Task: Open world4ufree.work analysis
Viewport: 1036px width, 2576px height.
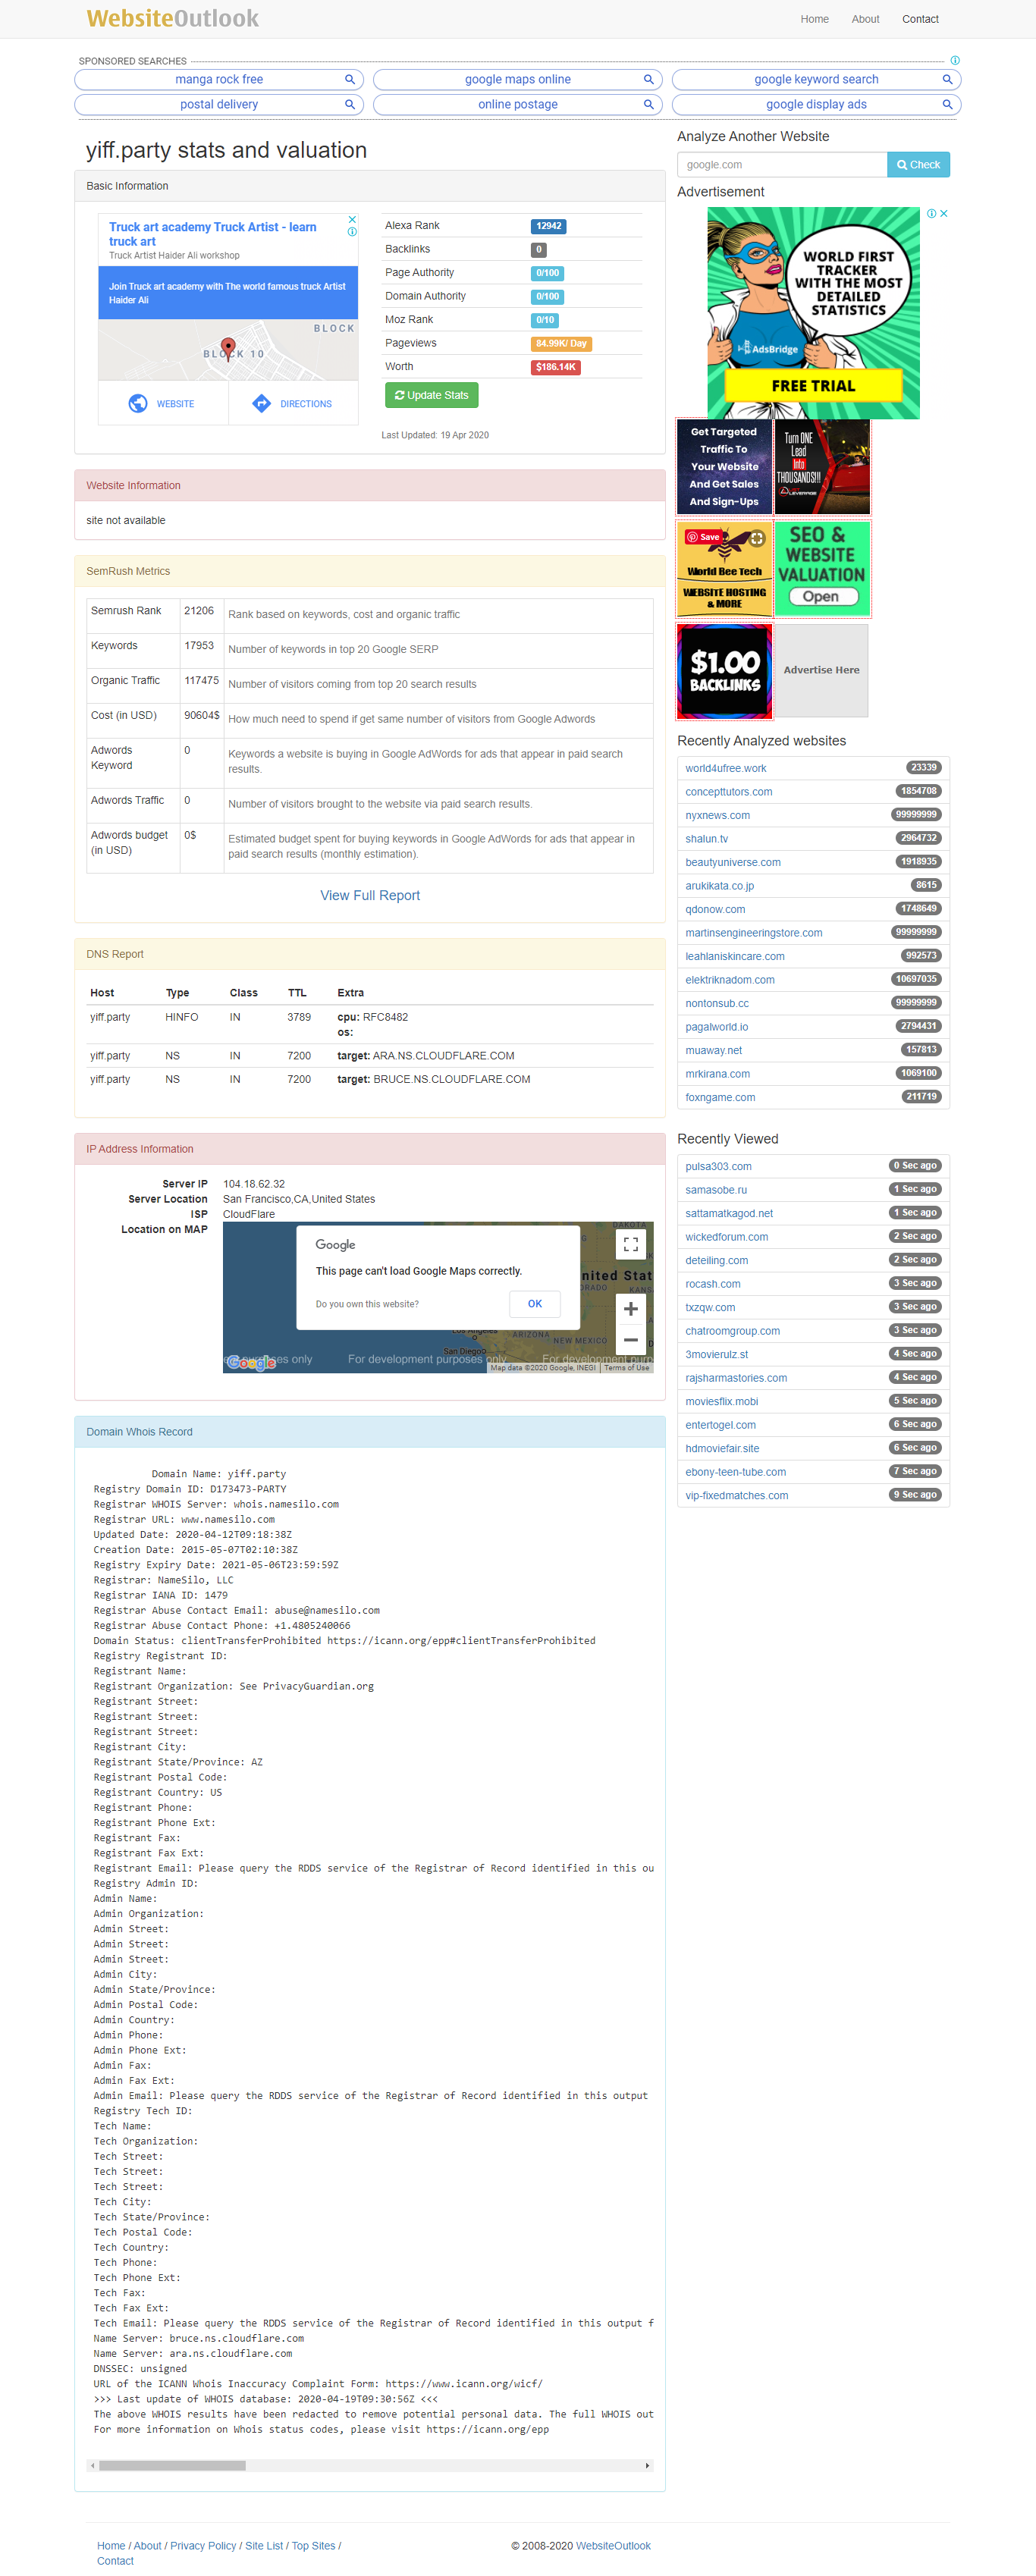Action: [725, 768]
